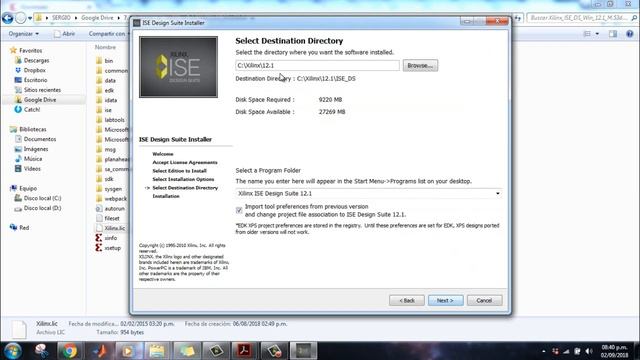Image resolution: width=640 pixels, height=360 pixels.
Task: Select Música library
Action: (x=33, y=159)
